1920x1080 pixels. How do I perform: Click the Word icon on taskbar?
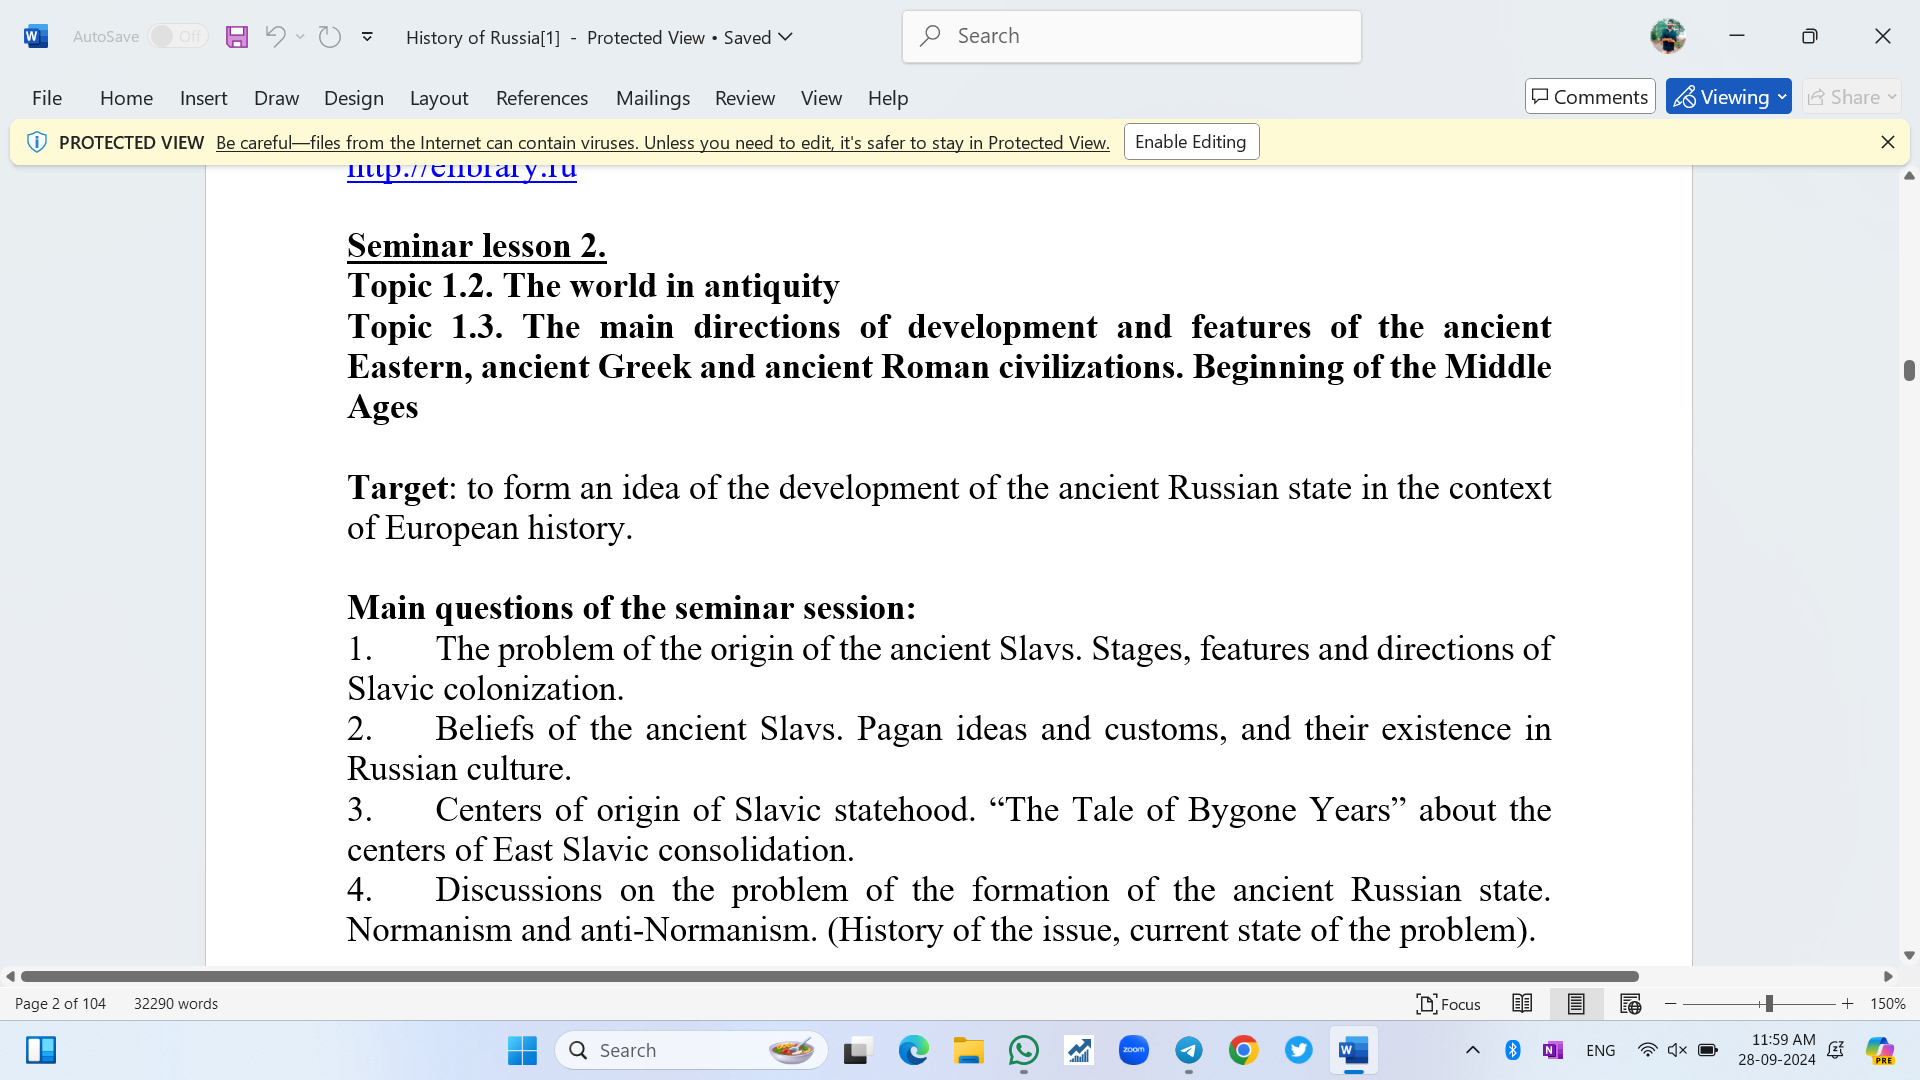1353,1050
